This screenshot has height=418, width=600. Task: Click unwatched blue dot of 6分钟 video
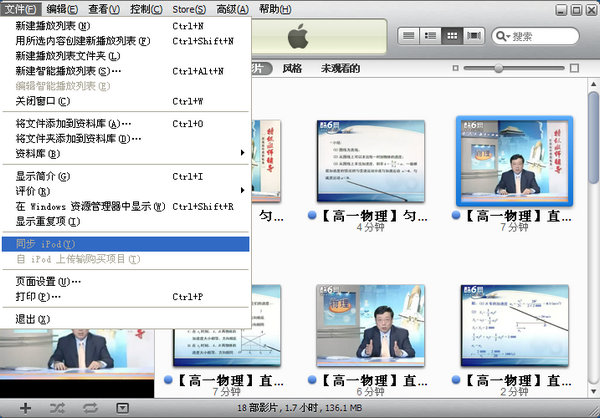(x=312, y=380)
